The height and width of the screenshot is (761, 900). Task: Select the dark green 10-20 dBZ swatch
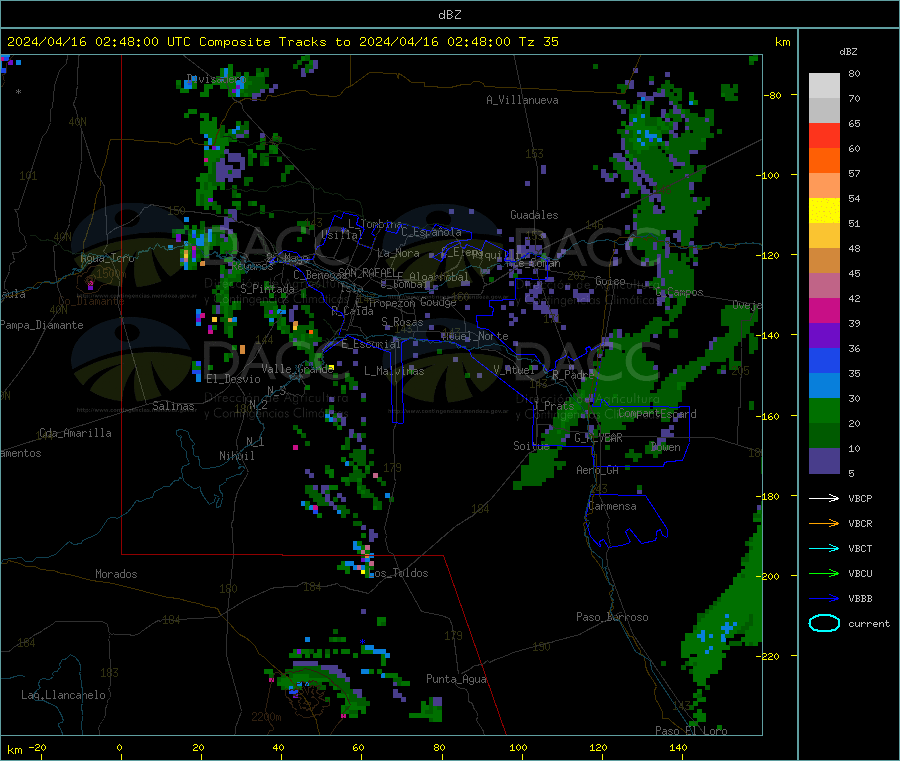(824, 436)
